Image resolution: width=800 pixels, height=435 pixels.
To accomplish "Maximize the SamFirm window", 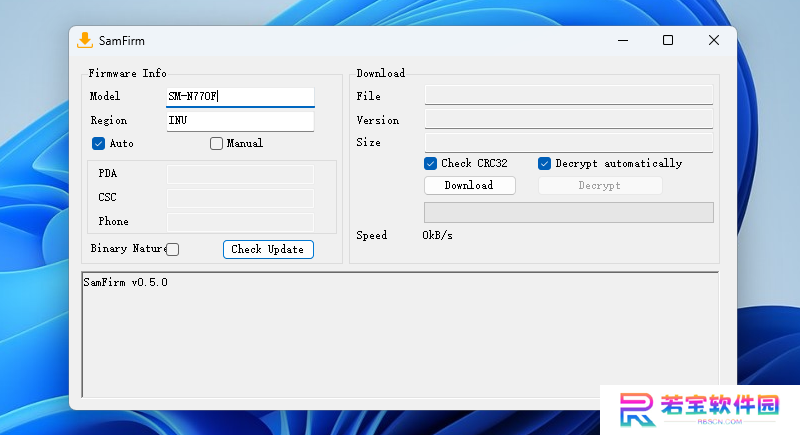I will pyautogui.click(x=668, y=40).
